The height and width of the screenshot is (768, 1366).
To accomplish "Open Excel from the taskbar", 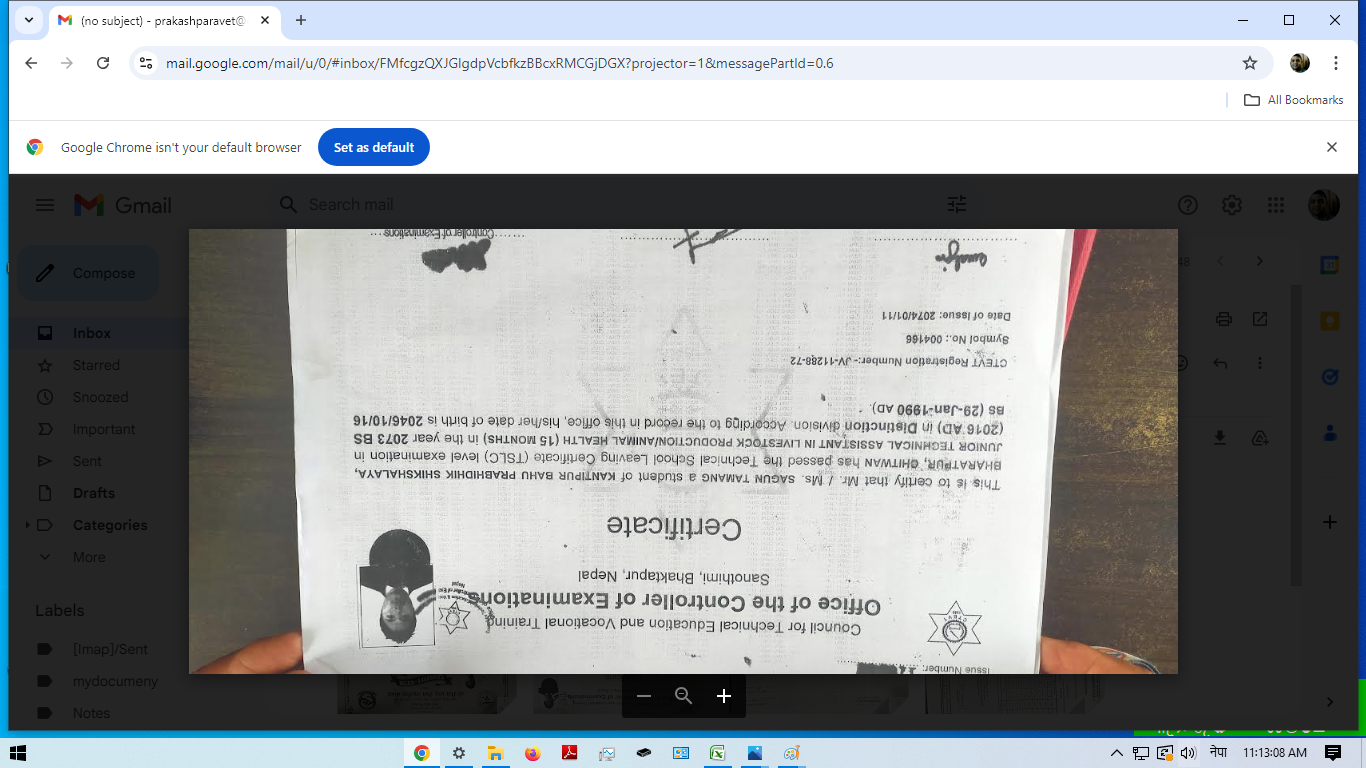I will pyautogui.click(x=717, y=753).
